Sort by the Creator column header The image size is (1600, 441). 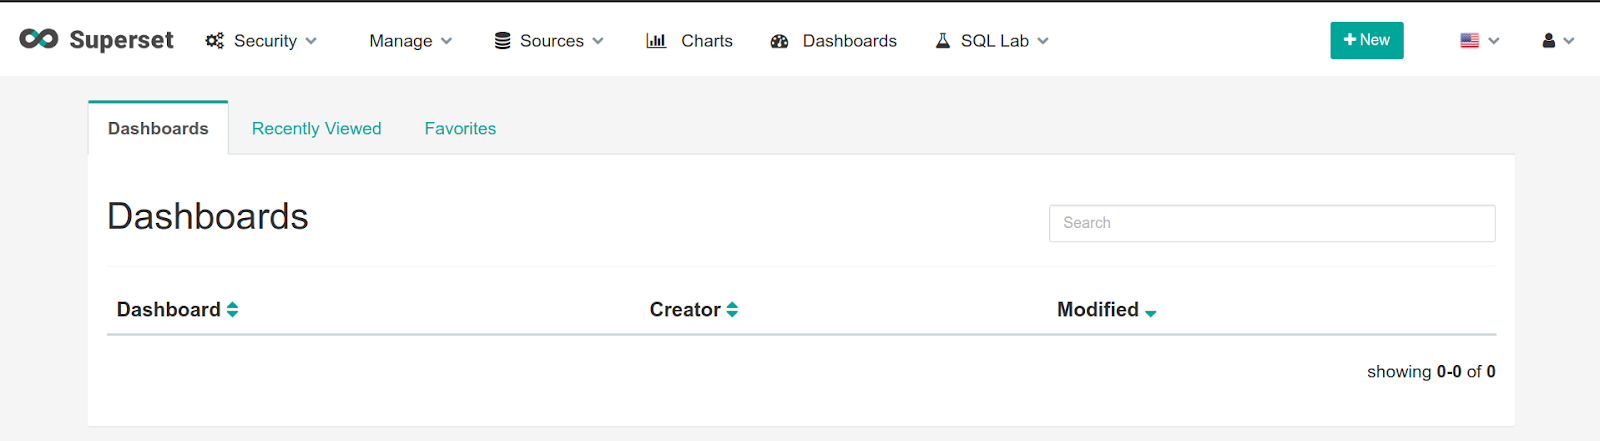(685, 310)
